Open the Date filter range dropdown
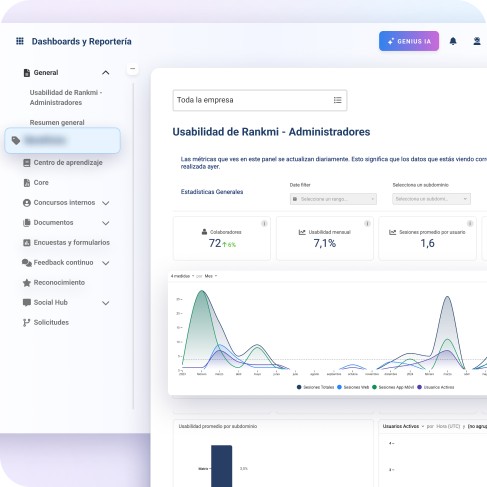The width and height of the screenshot is (487, 487). click(x=333, y=199)
